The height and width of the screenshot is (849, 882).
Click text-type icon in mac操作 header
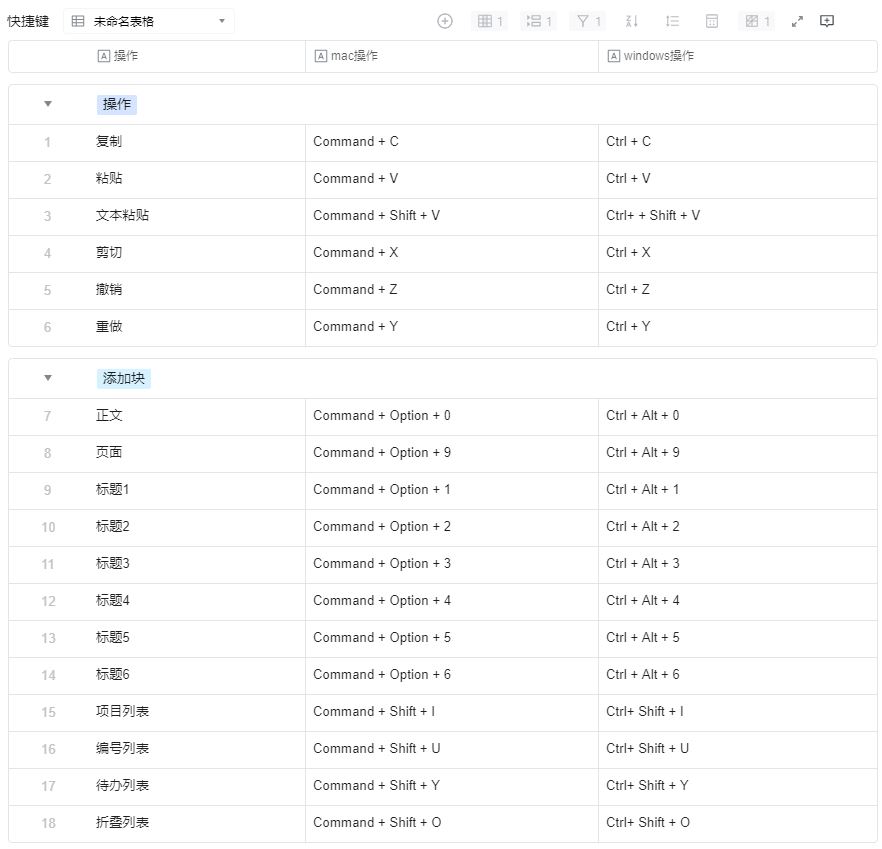[x=321, y=56]
